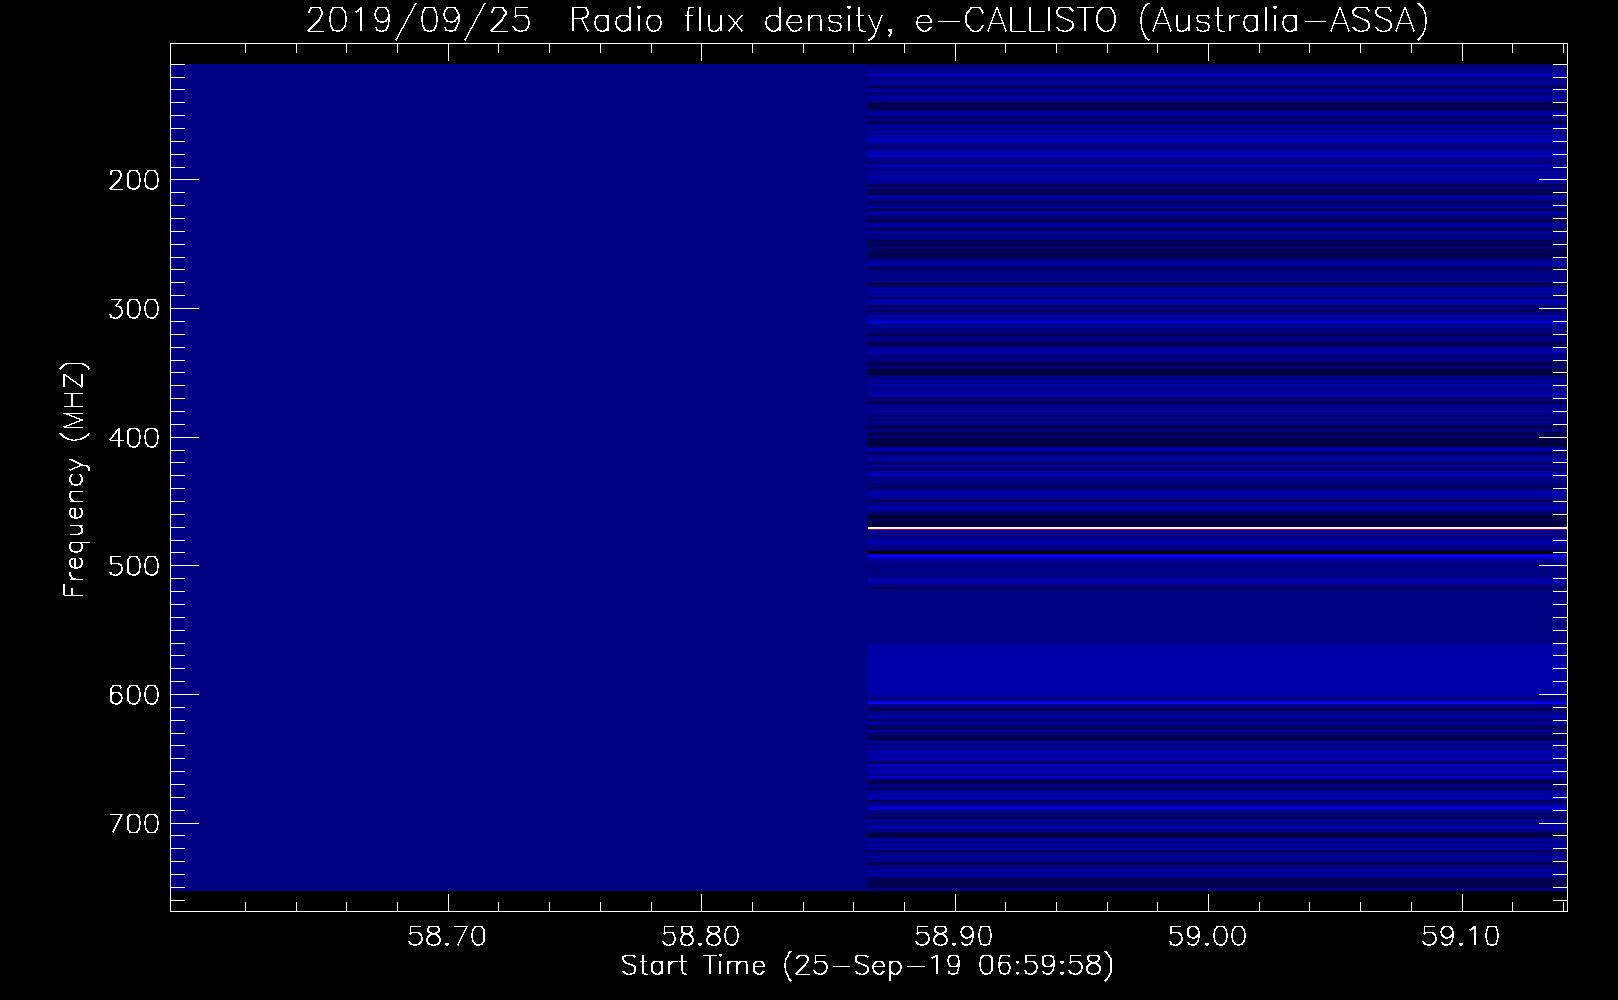Click the 59.10 time tick label
This screenshot has width=1618, height=1000.
pos(1462,937)
